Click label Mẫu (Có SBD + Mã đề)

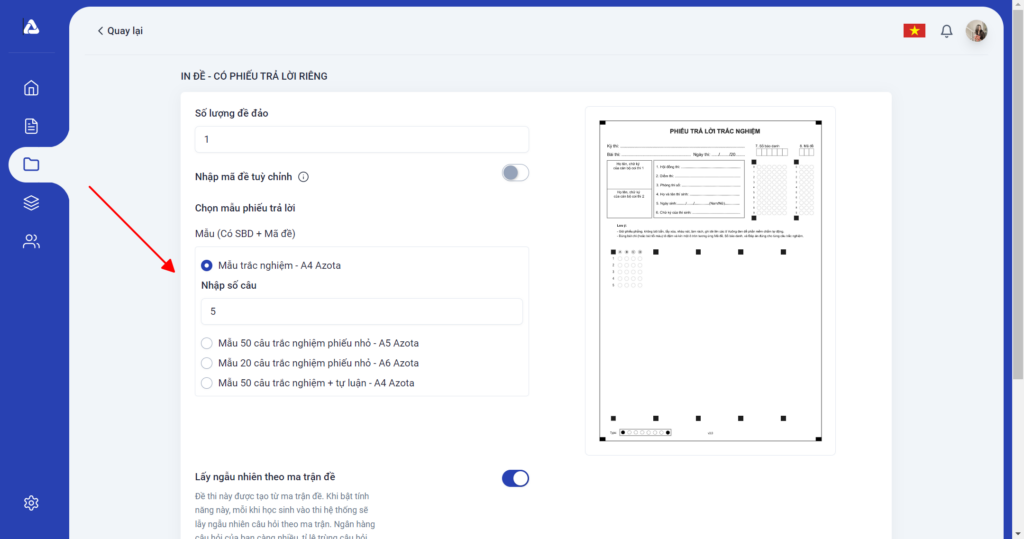tap(245, 234)
